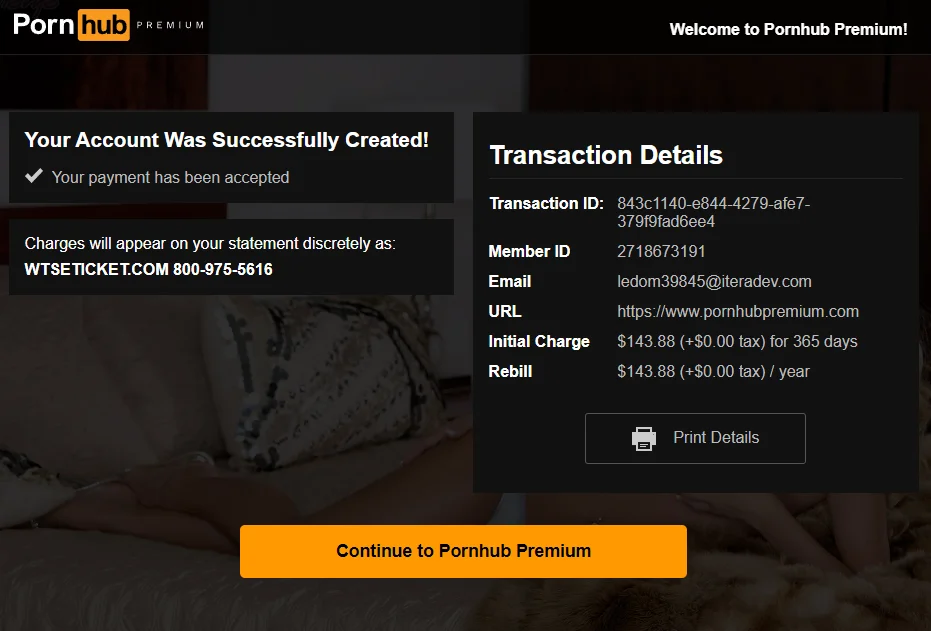
Task: Click the Member ID number 2718673191
Action: click(661, 252)
